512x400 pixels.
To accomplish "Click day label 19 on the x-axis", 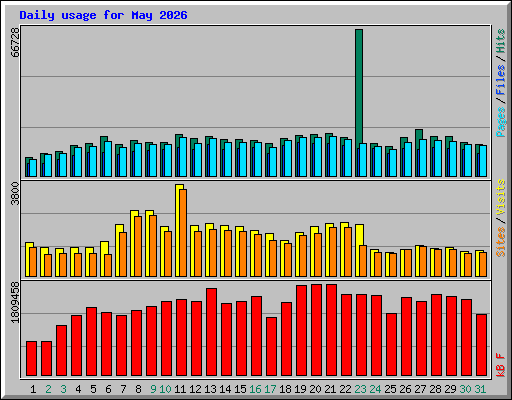I will (300, 389).
